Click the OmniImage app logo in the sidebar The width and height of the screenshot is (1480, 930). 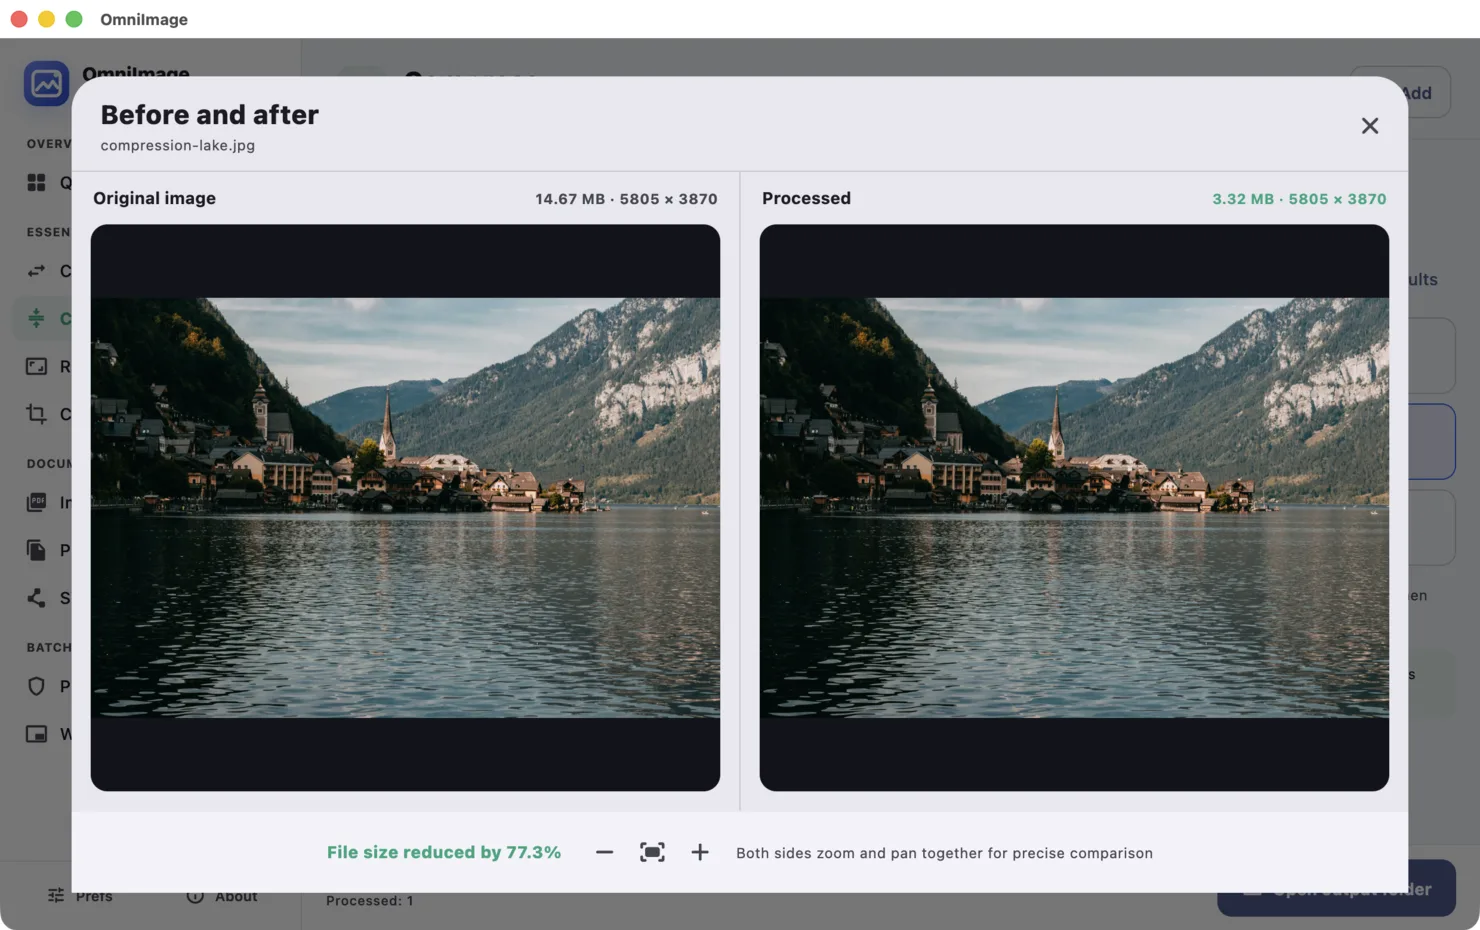pos(47,83)
